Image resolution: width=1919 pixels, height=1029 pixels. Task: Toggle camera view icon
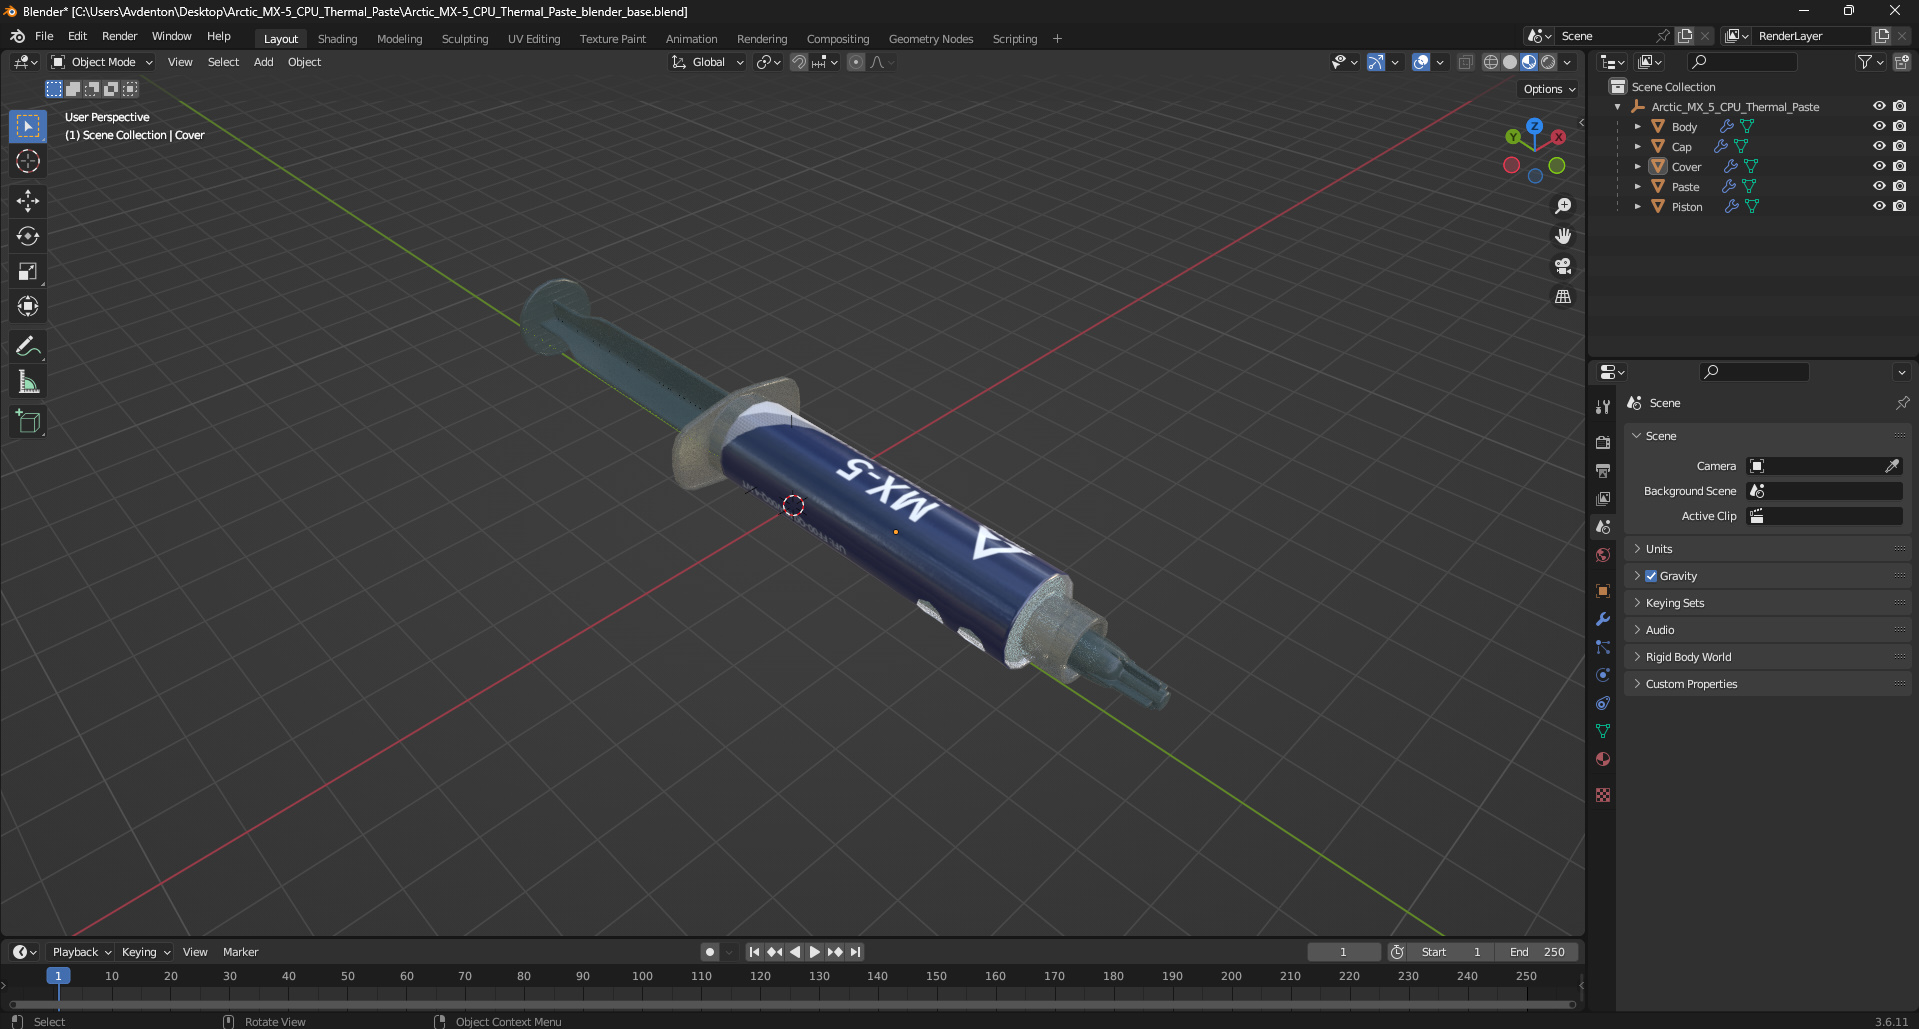tap(1563, 266)
